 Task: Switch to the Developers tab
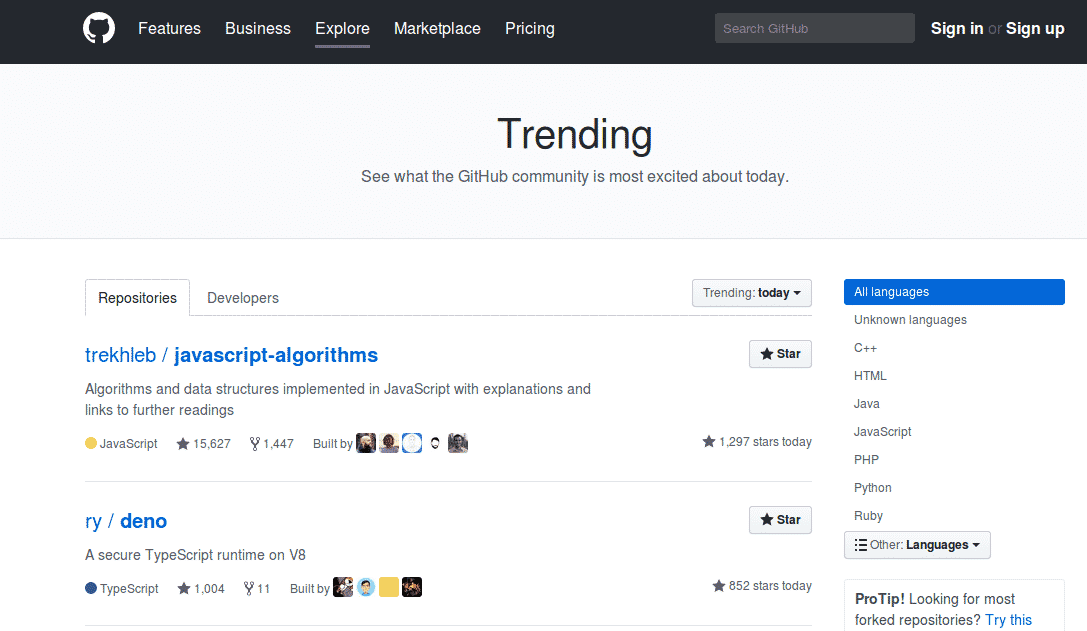(x=243, y=297)
